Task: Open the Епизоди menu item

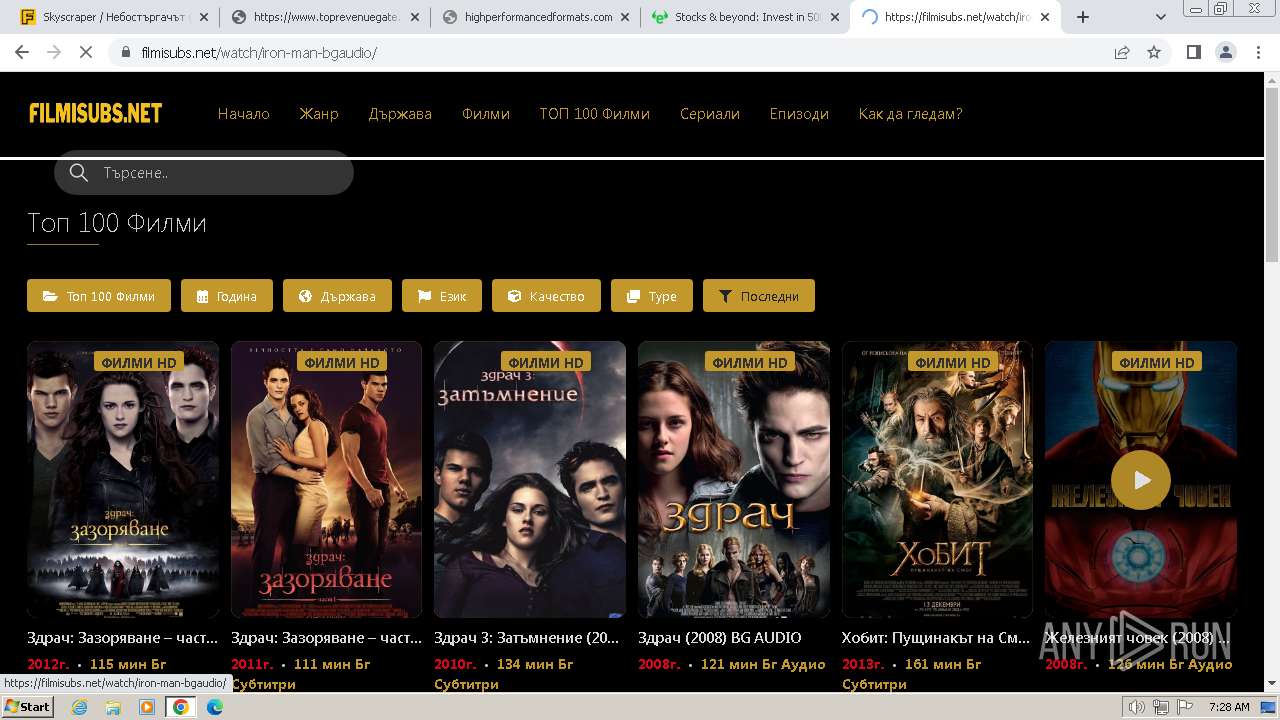Action: point(799,114)
